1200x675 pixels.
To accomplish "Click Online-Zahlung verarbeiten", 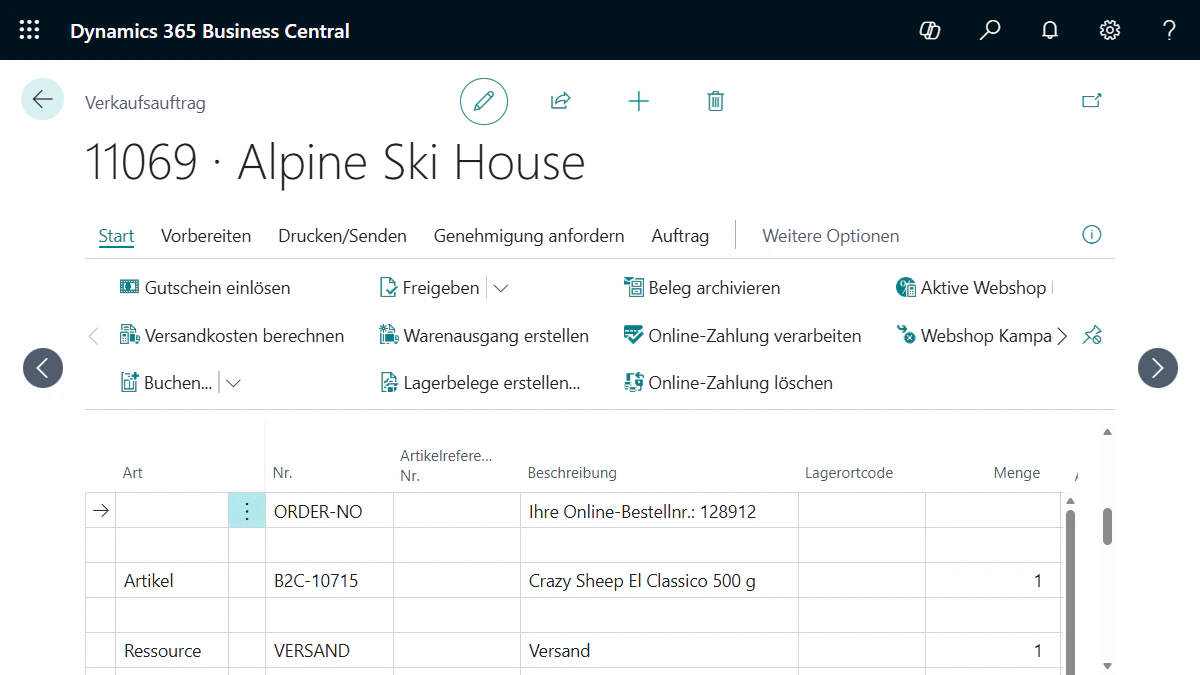I will pos(742,336).
